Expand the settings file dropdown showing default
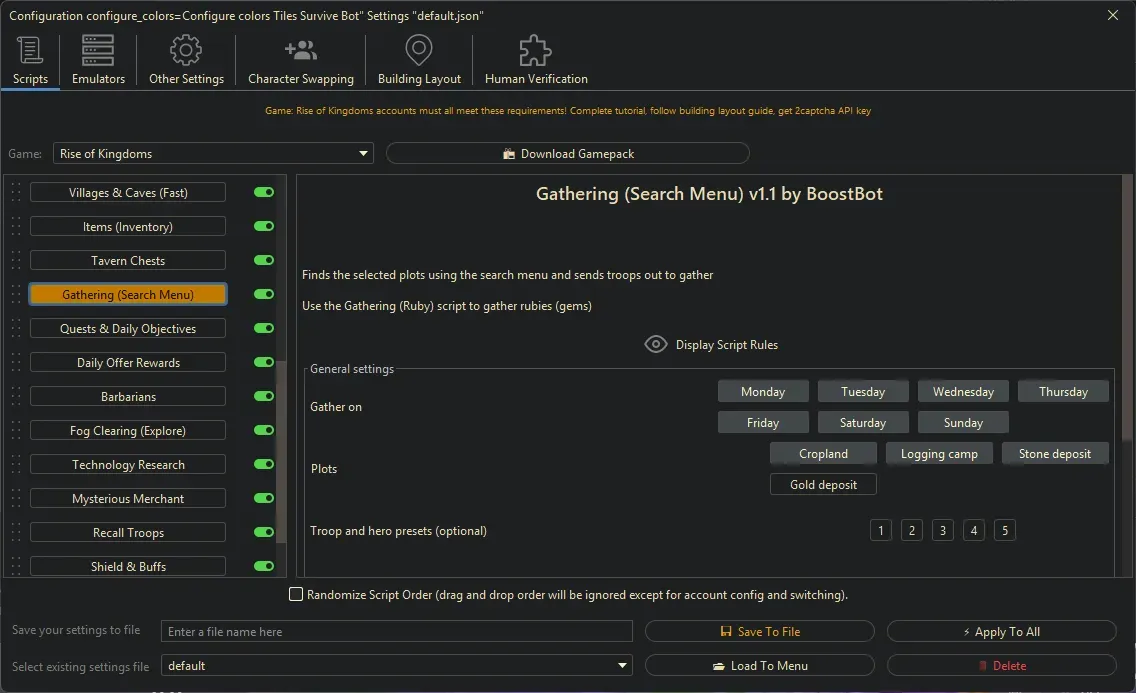The height and width of the screenshot is (693, 1136). pyautogui.click(x=622, y=665)
